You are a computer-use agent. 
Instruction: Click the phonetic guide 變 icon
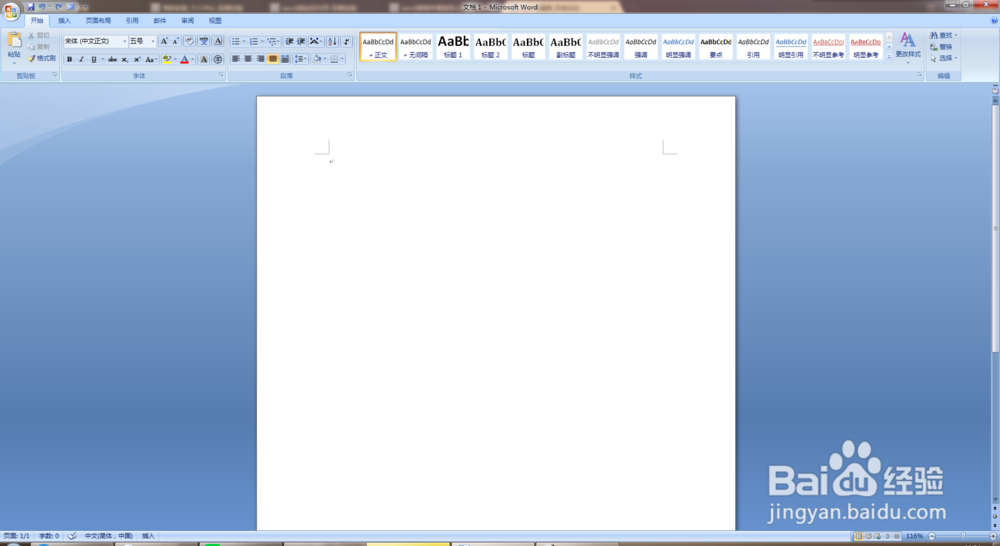[203, 41]
